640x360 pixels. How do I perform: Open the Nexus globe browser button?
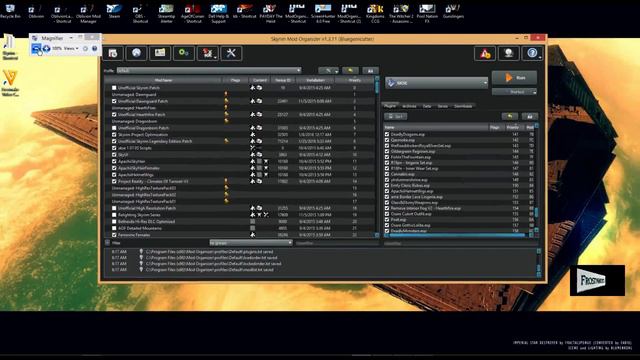tap(136, 53)
